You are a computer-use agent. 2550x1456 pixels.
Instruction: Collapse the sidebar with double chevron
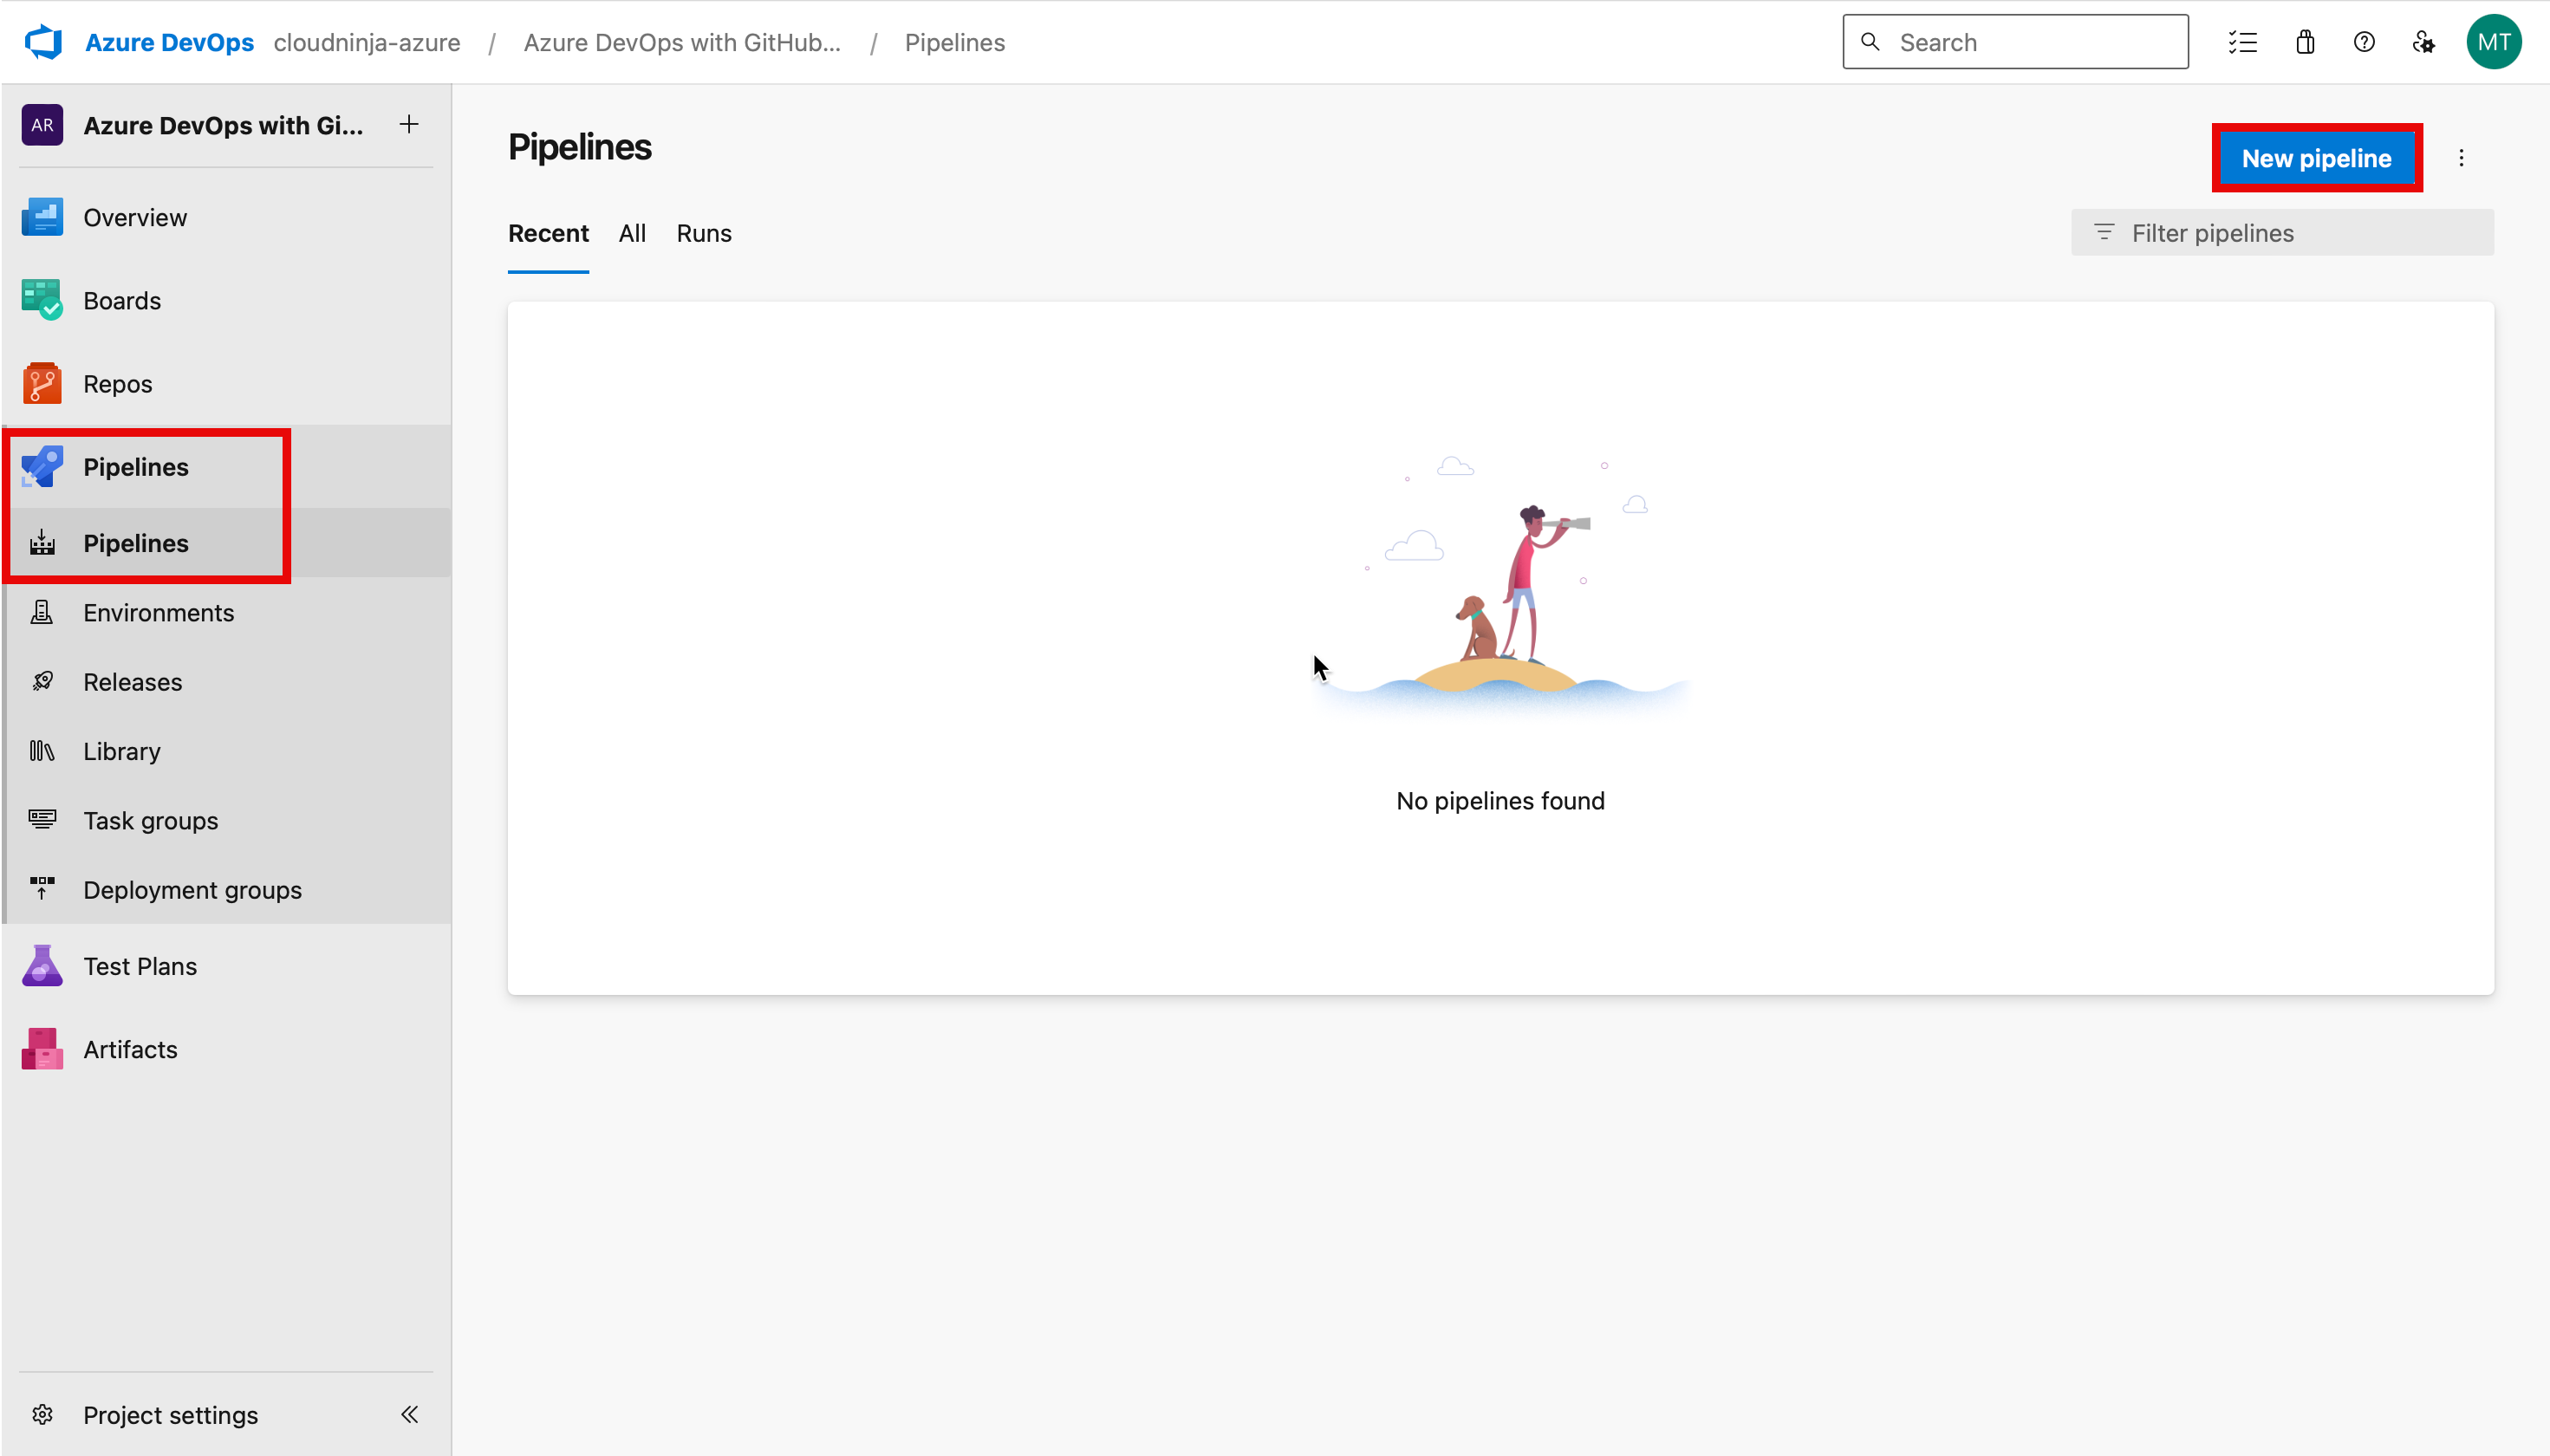[409, 1414]
